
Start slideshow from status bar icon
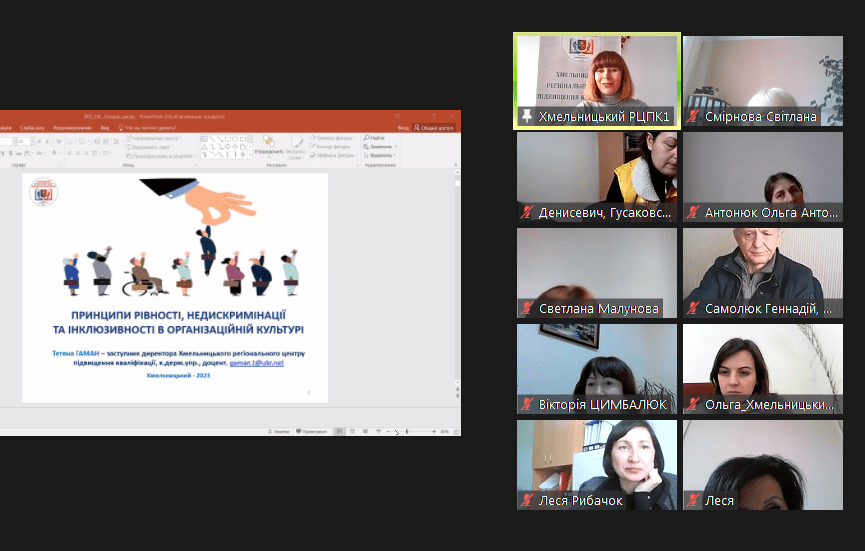(x=377, y=431)
